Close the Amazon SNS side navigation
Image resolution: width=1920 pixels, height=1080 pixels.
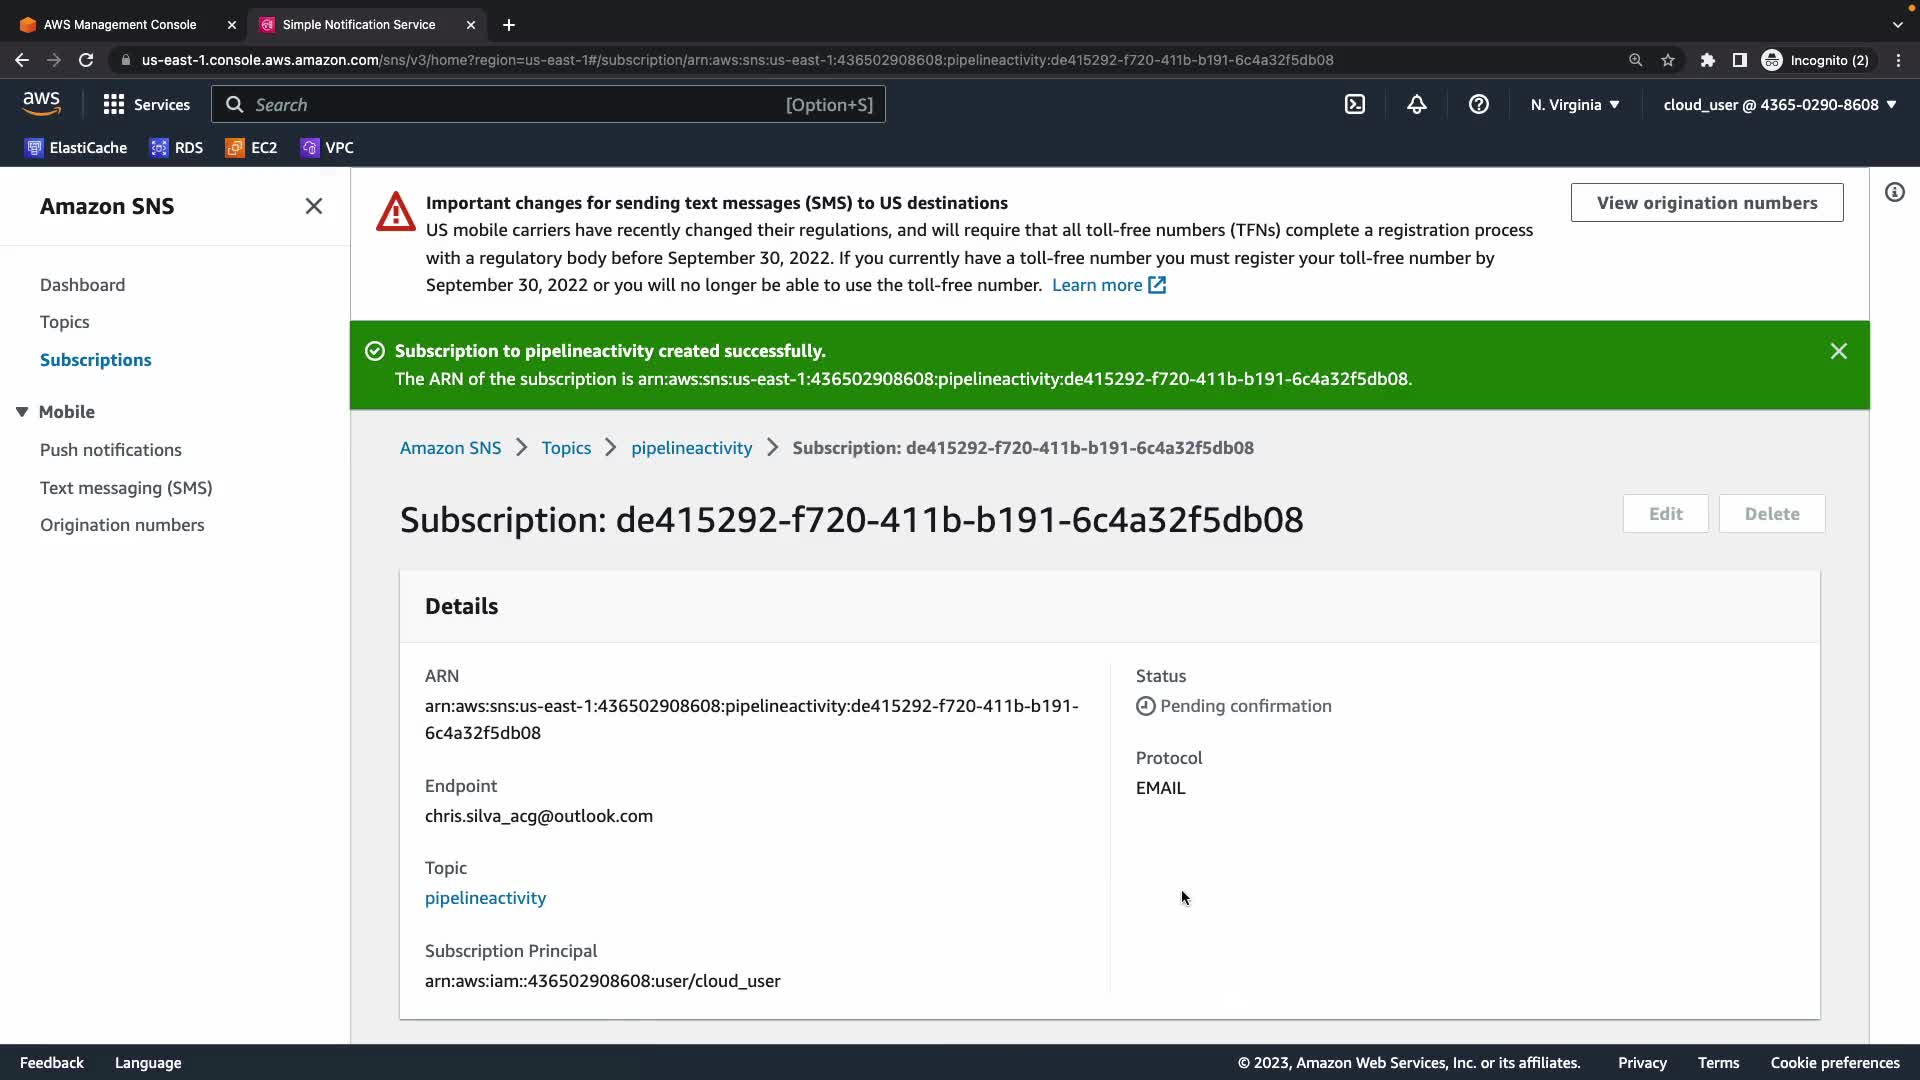tap(313, 206)
